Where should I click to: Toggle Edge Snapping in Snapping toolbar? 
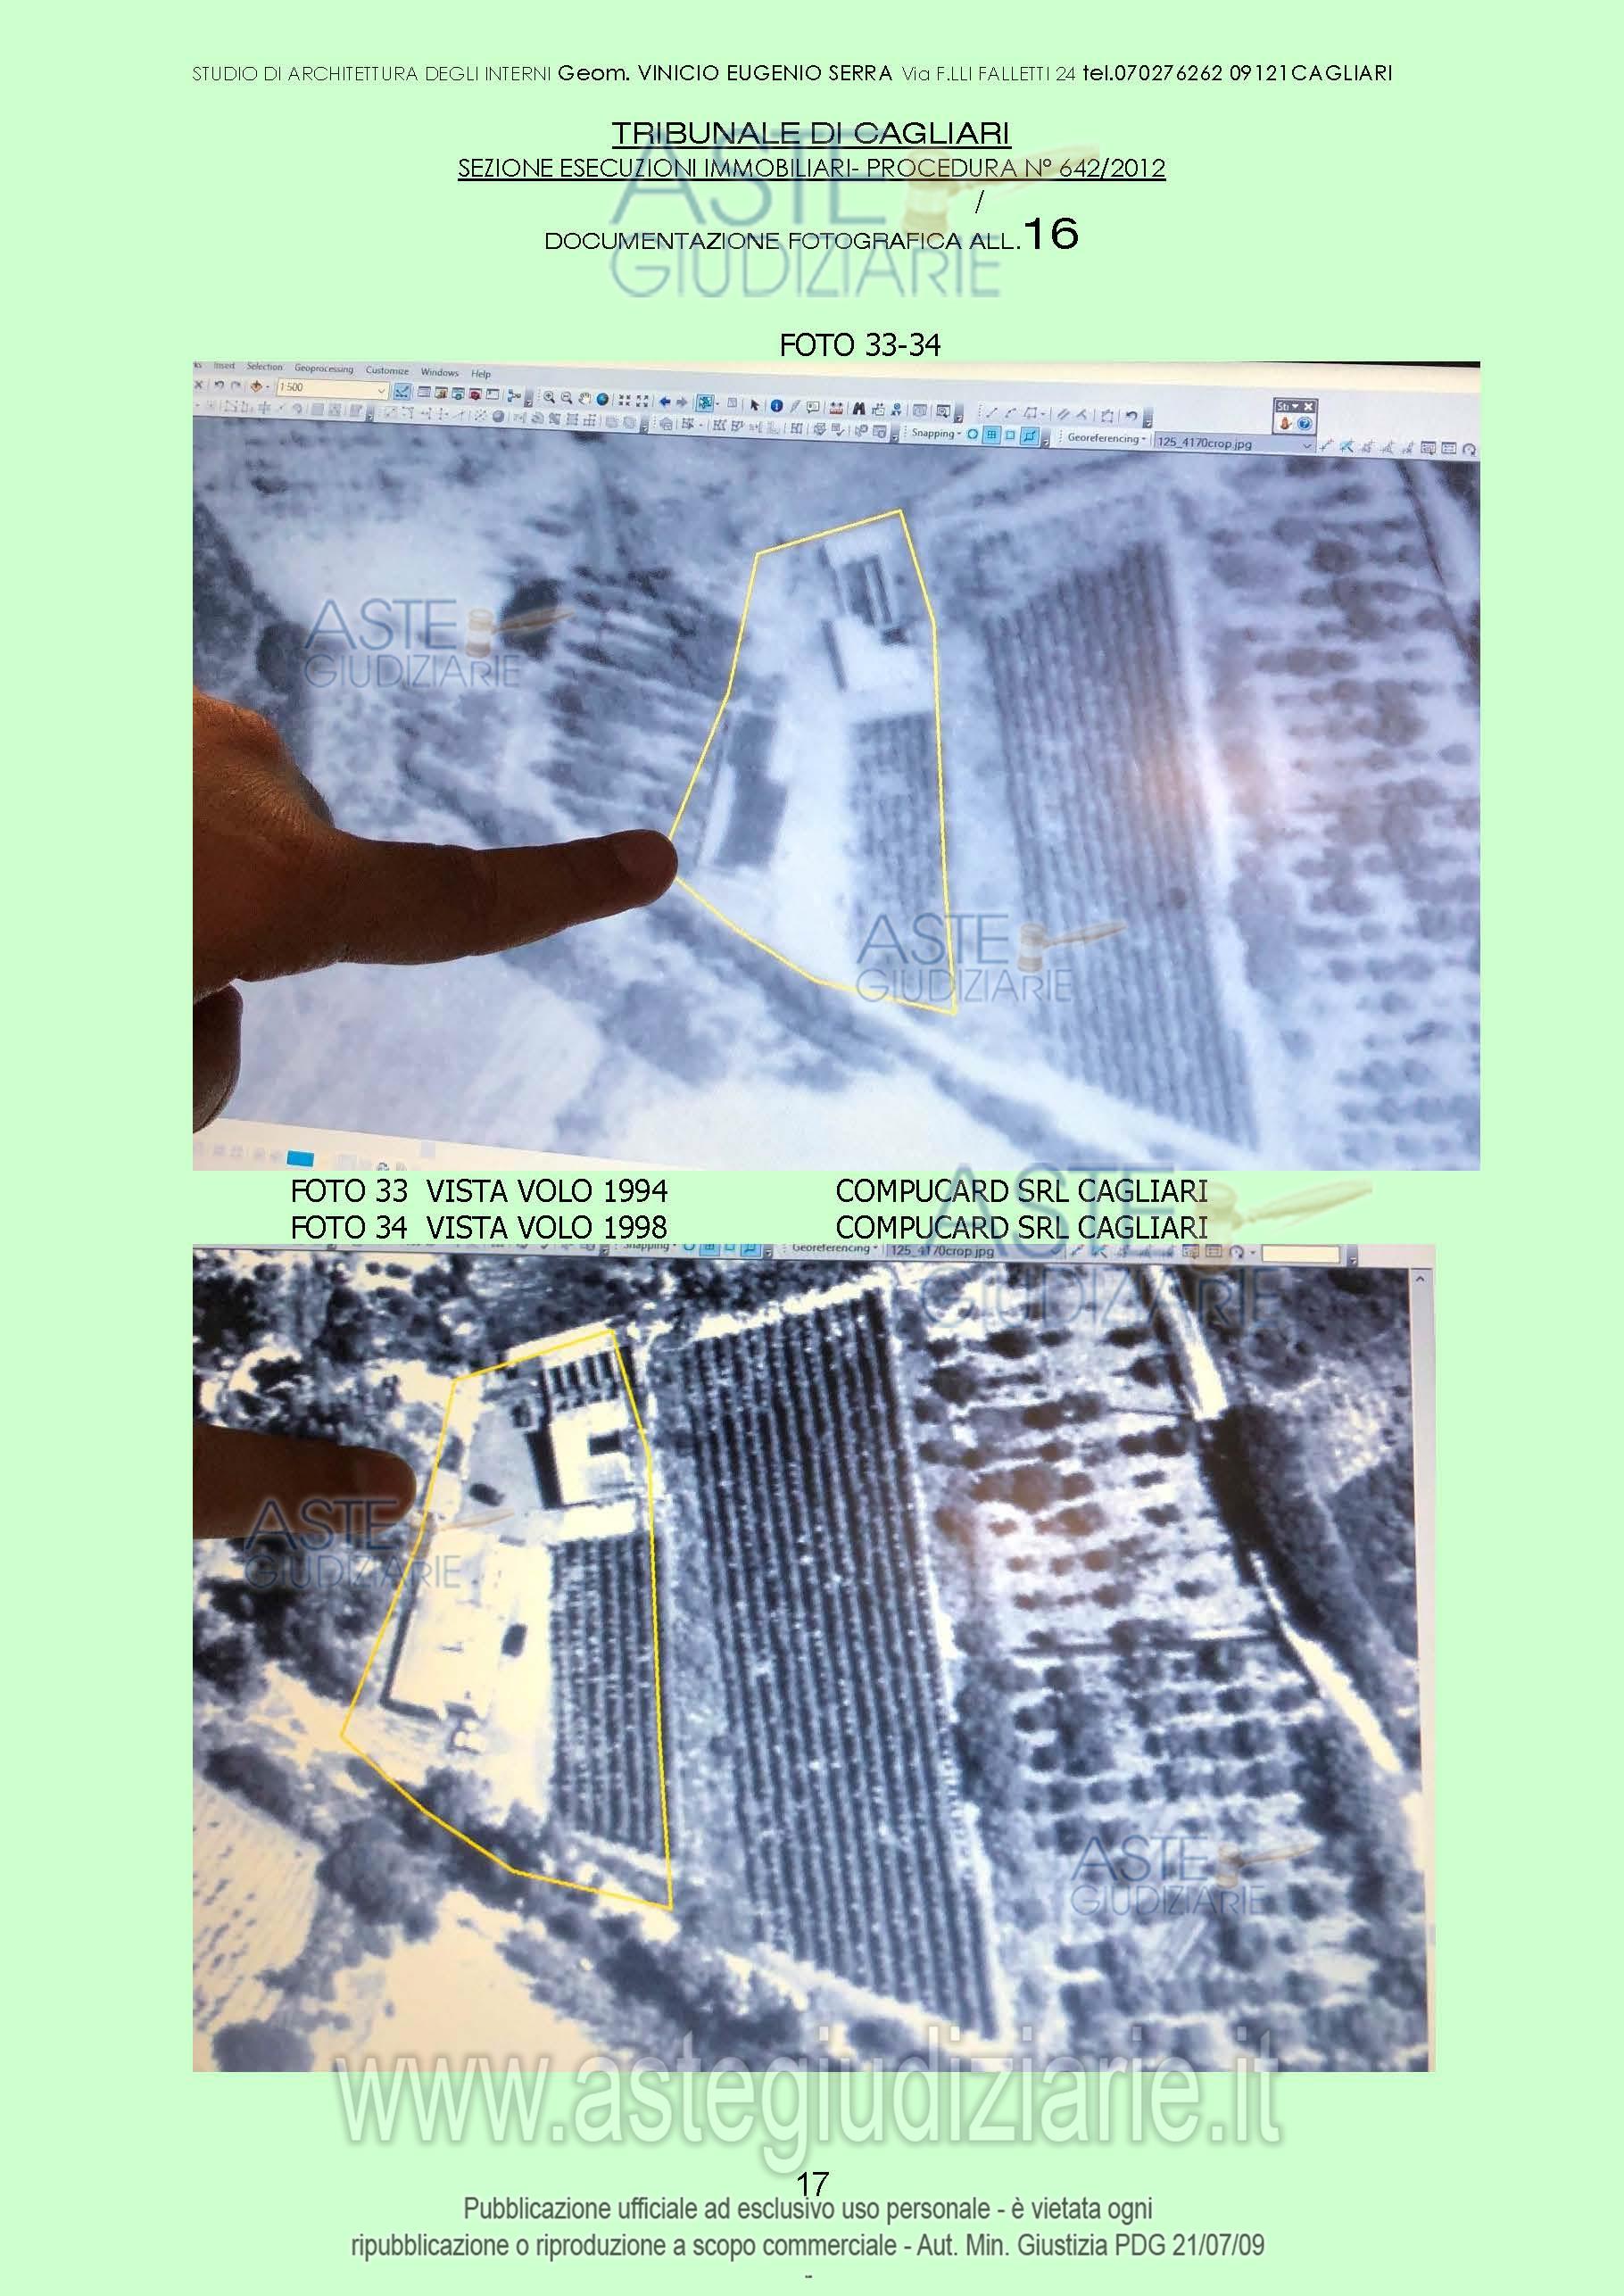[1029, 437]
